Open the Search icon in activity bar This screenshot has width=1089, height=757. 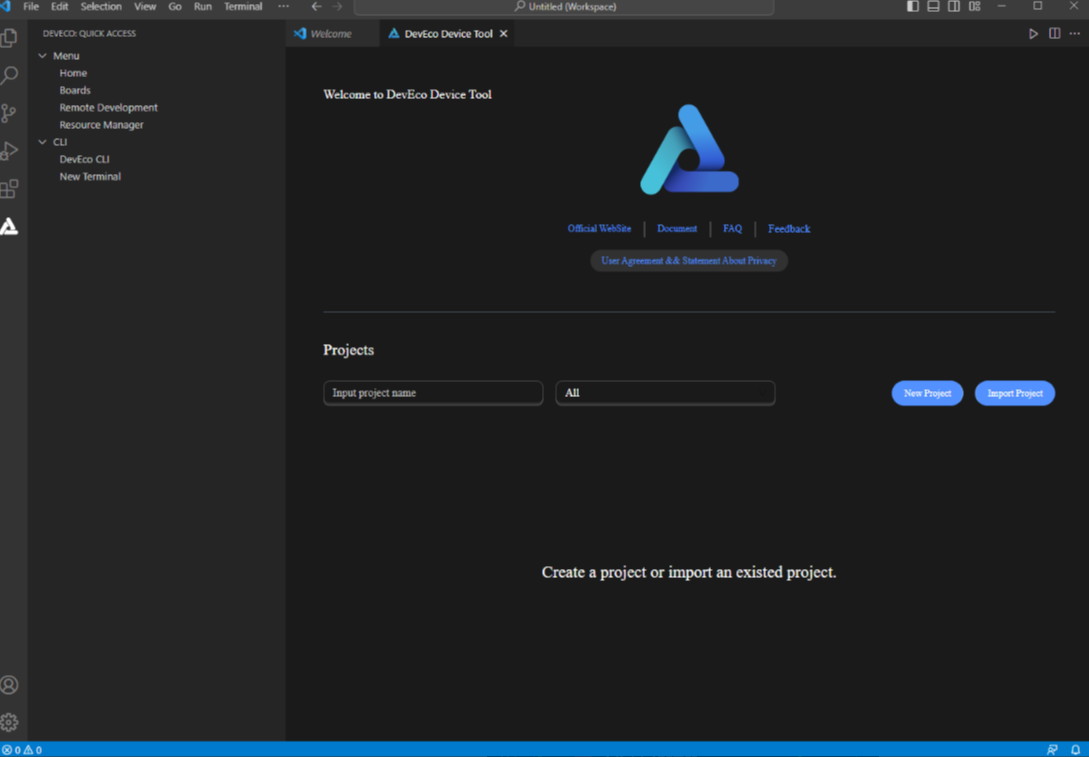point(10,74)
